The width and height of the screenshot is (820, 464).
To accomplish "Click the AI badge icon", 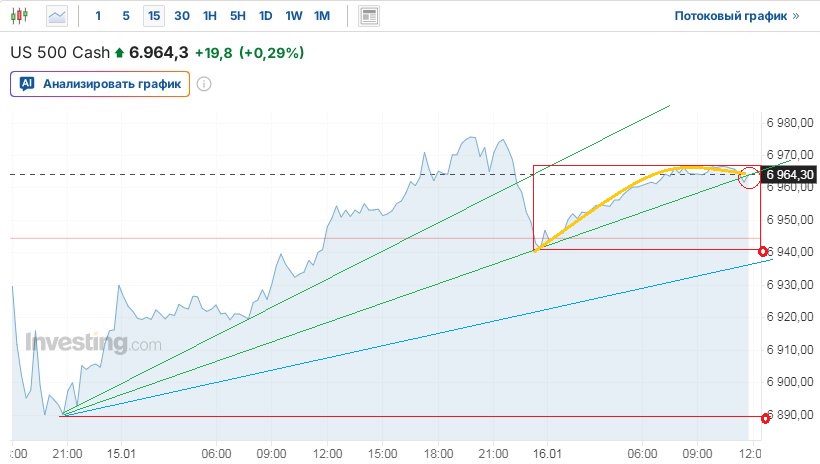I will tap(27, 84).
